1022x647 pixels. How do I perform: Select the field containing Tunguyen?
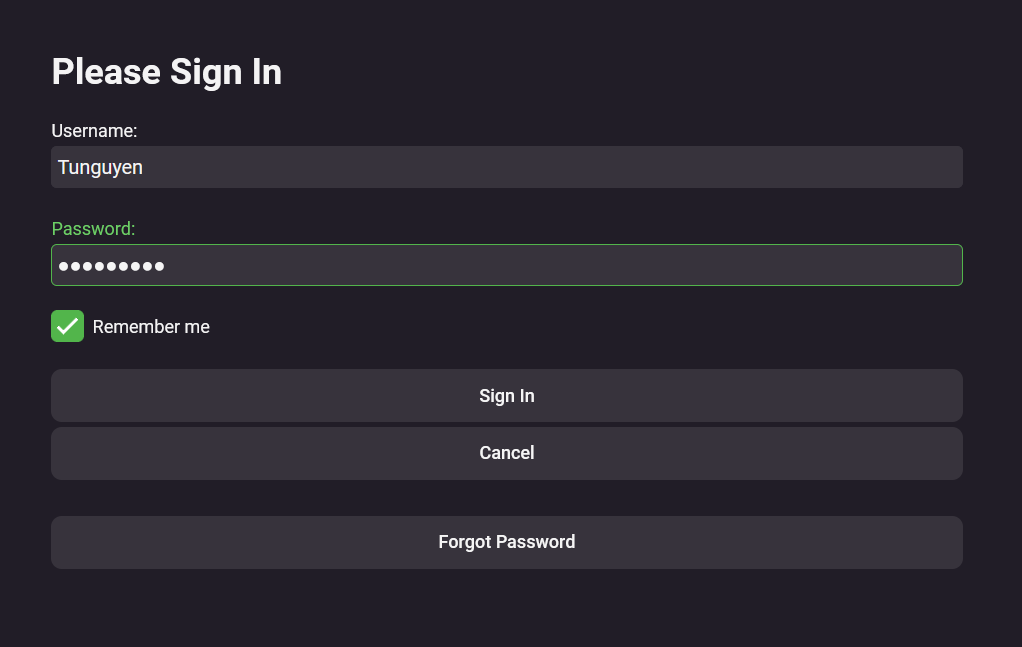506,167
